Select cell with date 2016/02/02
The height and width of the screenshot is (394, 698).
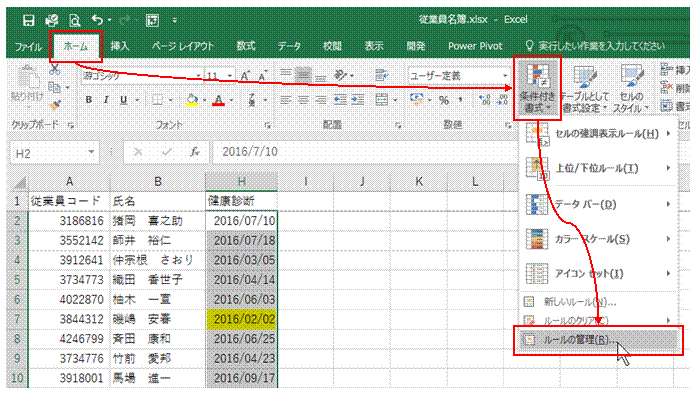[241, 319]
